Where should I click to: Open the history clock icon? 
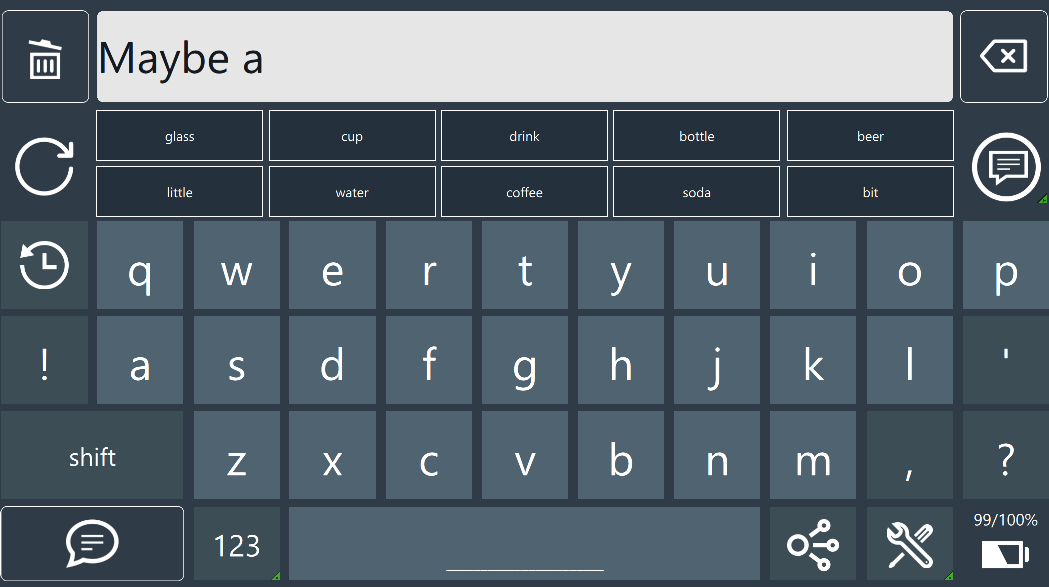(x=45, y=266)
